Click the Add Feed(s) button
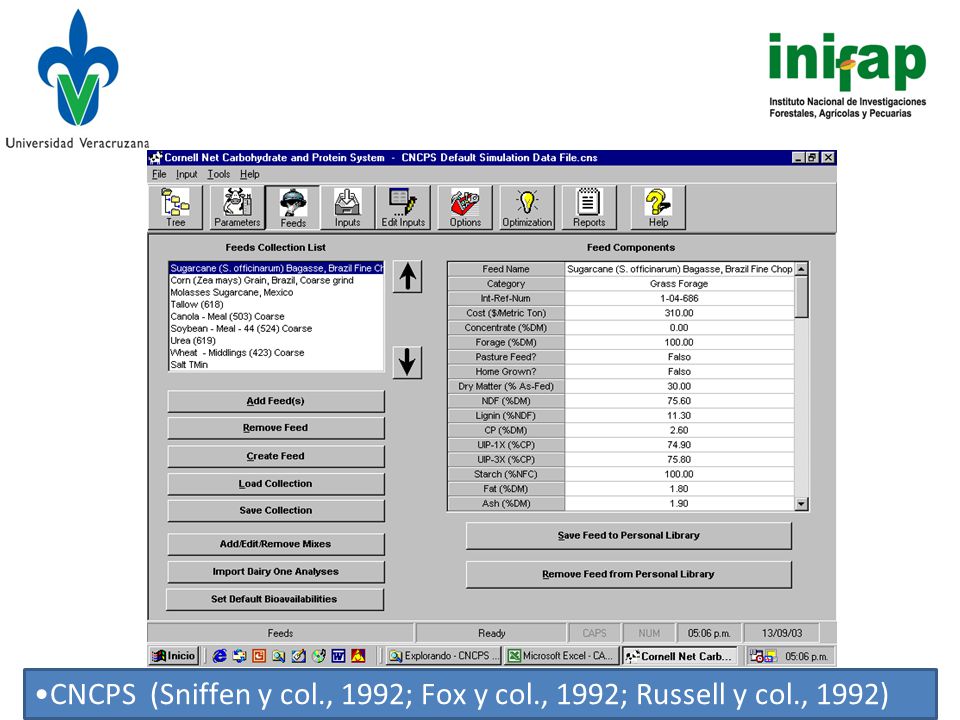 pos(276,401)
